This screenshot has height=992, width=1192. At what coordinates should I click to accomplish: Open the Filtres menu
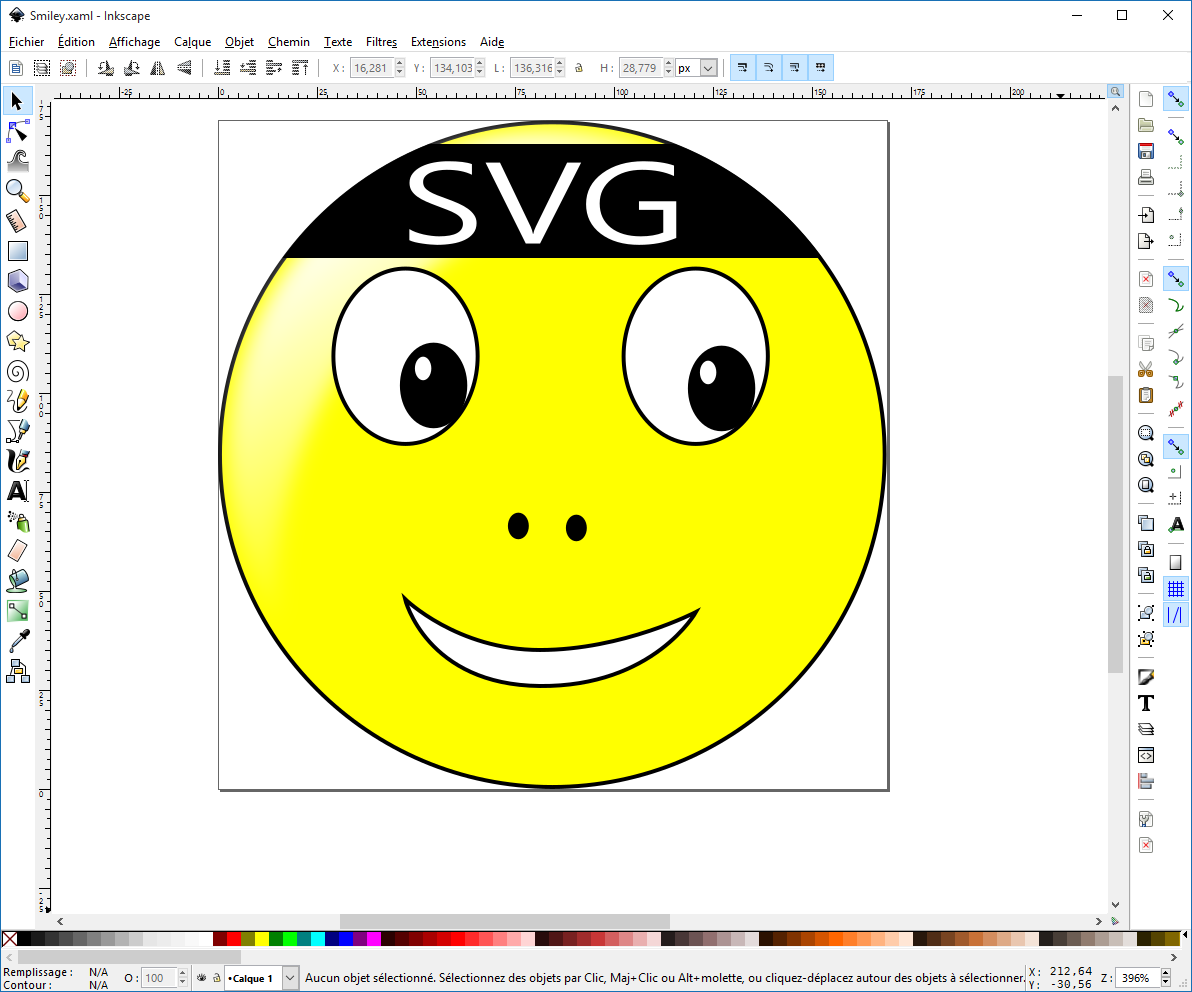point(382,42)
